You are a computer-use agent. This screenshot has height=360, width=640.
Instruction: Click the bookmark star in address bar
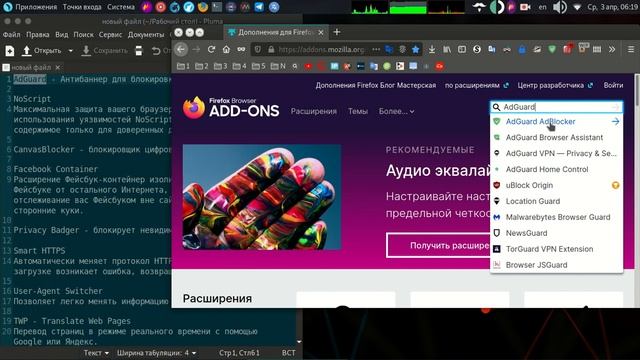416,49
